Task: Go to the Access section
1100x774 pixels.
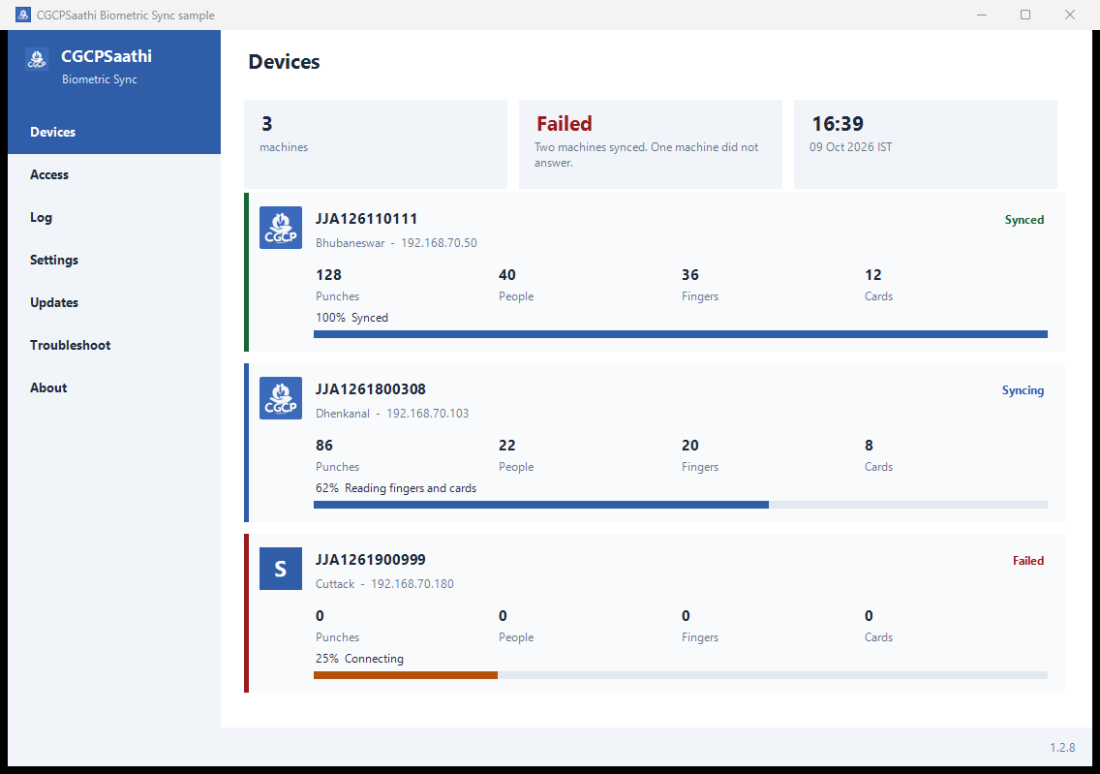Action: click(114, 175)
